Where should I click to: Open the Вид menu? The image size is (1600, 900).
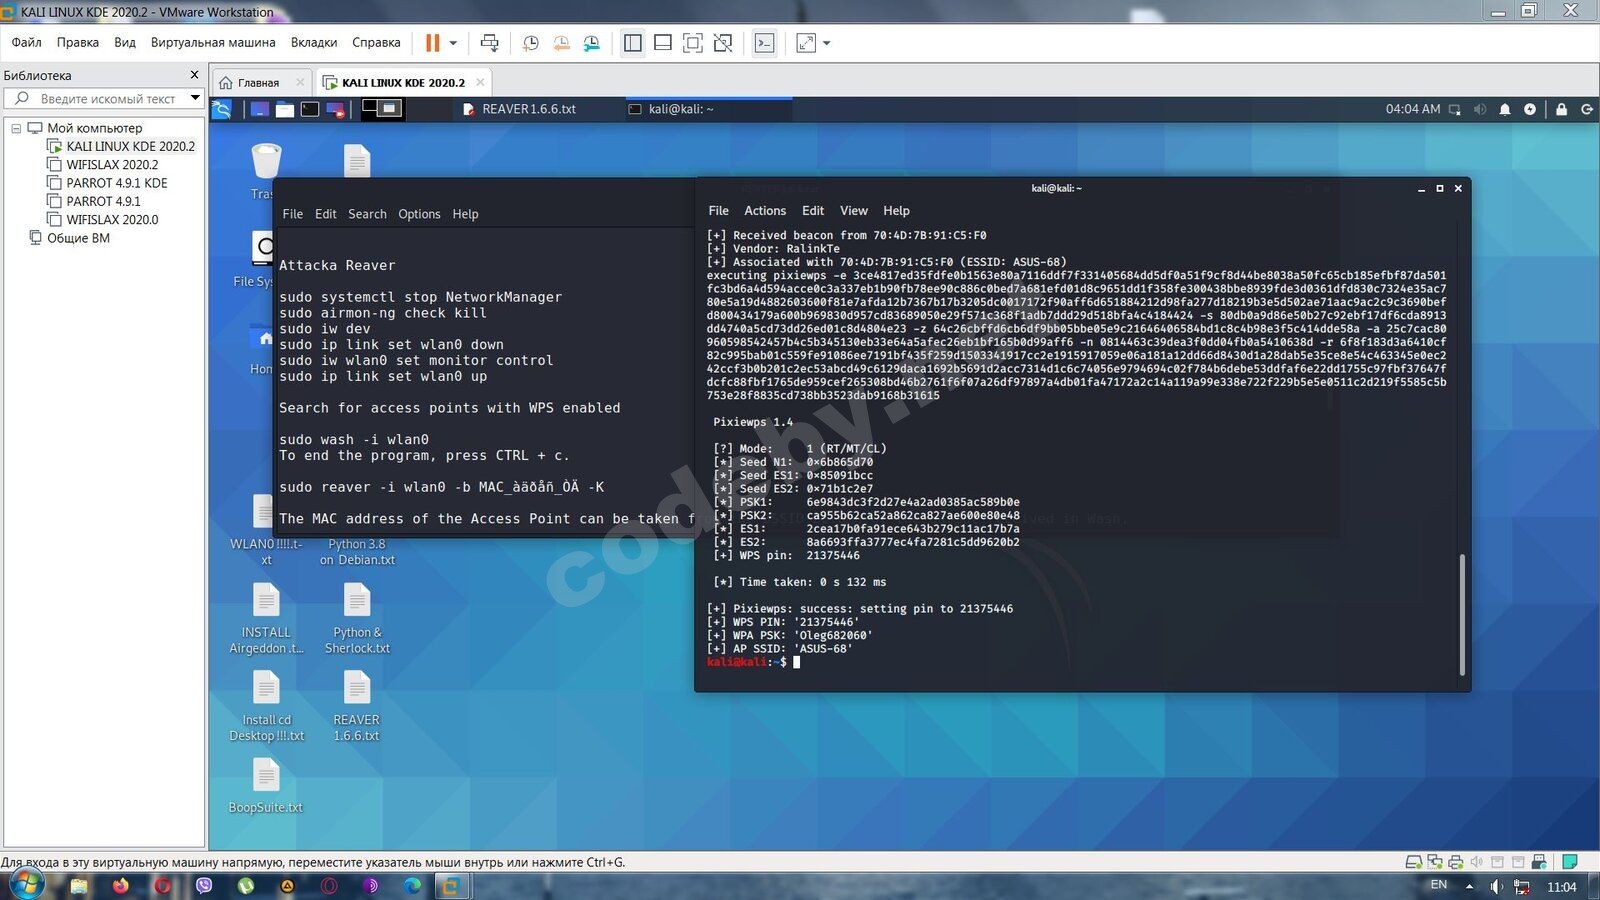pos(125,42)
